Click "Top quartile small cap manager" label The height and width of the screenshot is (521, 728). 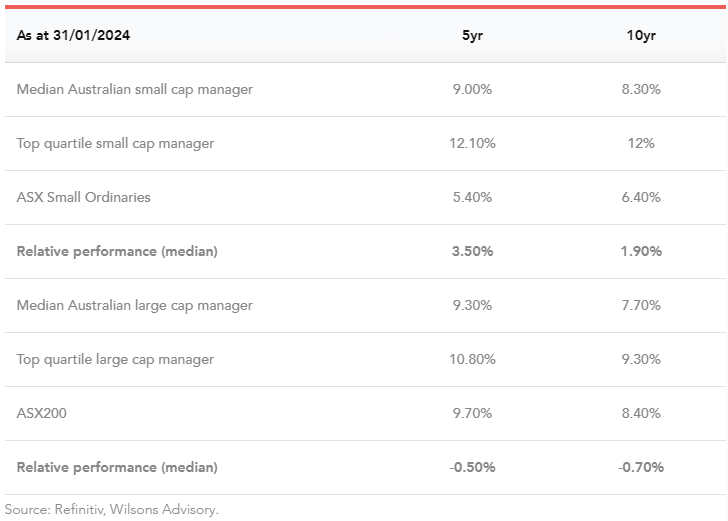(116, 143)
